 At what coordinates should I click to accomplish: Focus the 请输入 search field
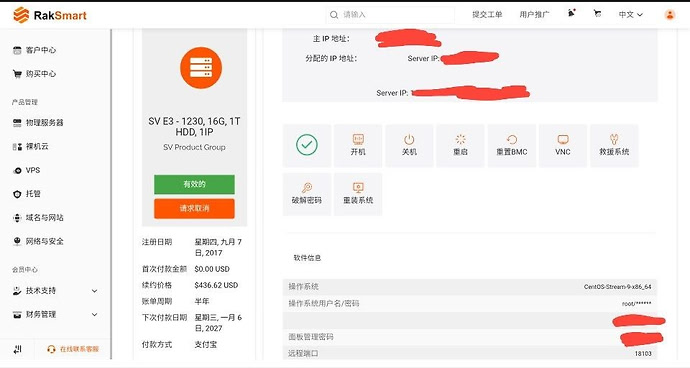tap(390, 15)
